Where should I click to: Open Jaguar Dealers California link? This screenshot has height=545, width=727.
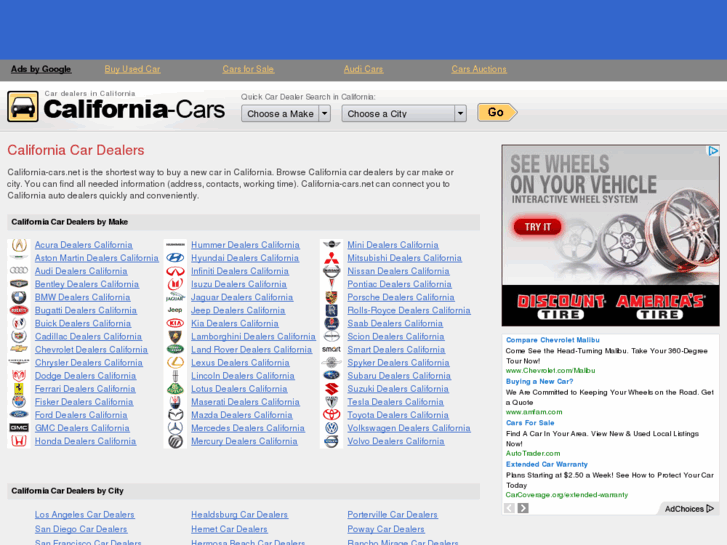coord(242,297)
